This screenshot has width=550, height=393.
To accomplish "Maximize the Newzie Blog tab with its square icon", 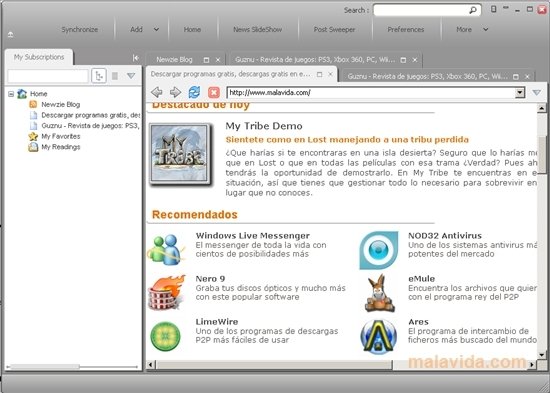I will (x=206, y=60).
